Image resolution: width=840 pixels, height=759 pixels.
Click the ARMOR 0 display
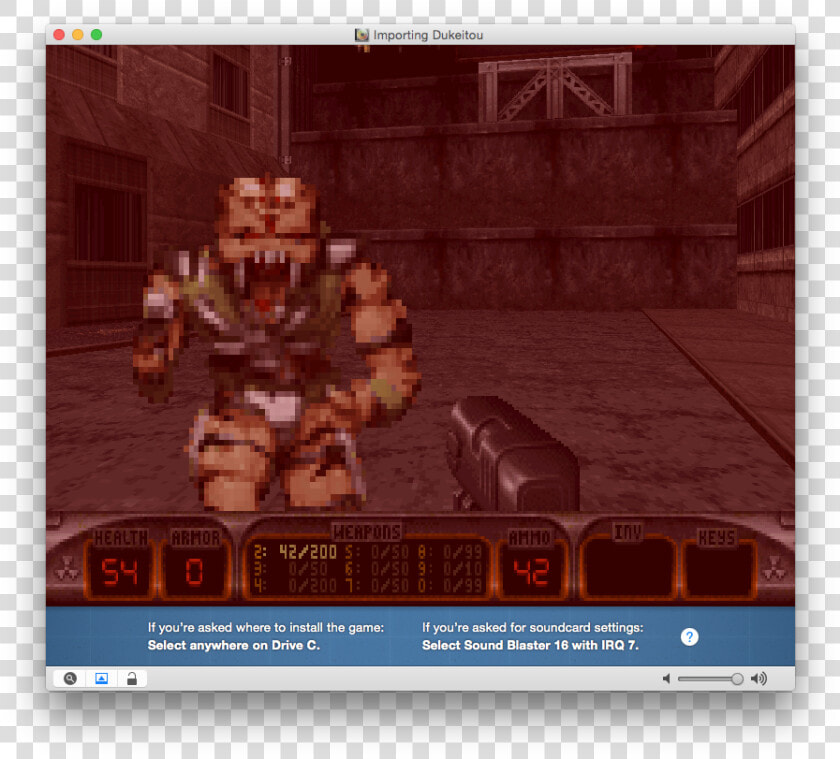click(195, 565)
